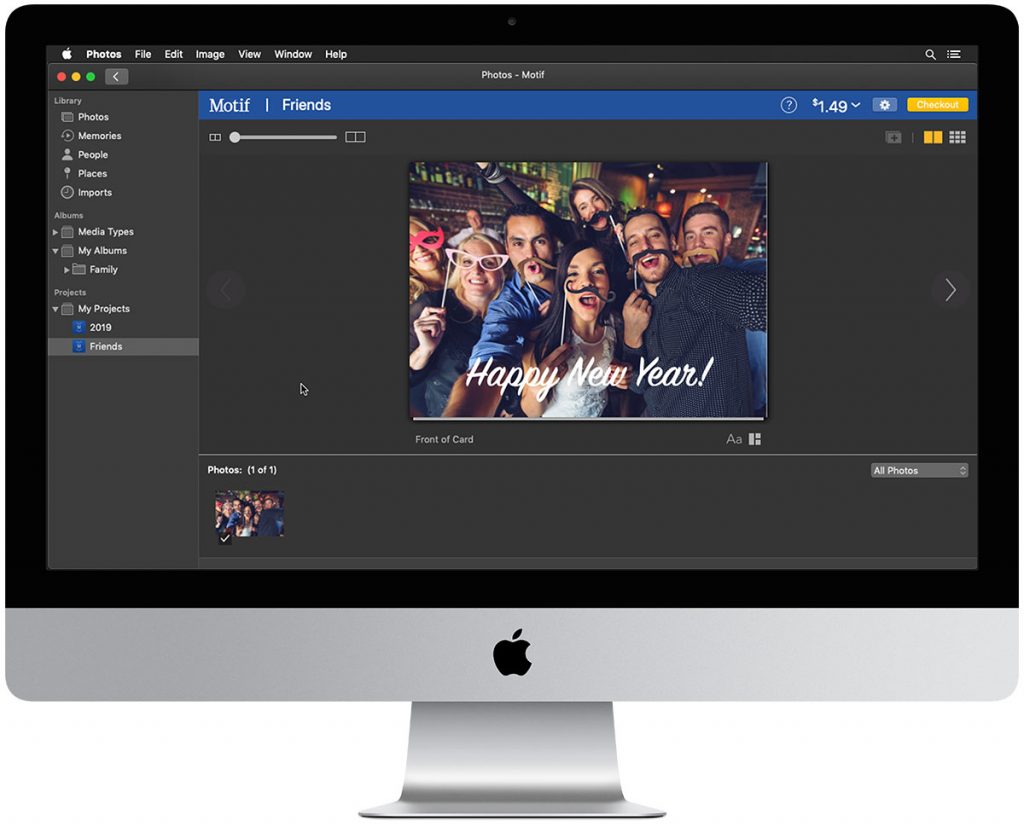
Task: Select the party photo thumbnail in tray
Action: coord(249,514)
